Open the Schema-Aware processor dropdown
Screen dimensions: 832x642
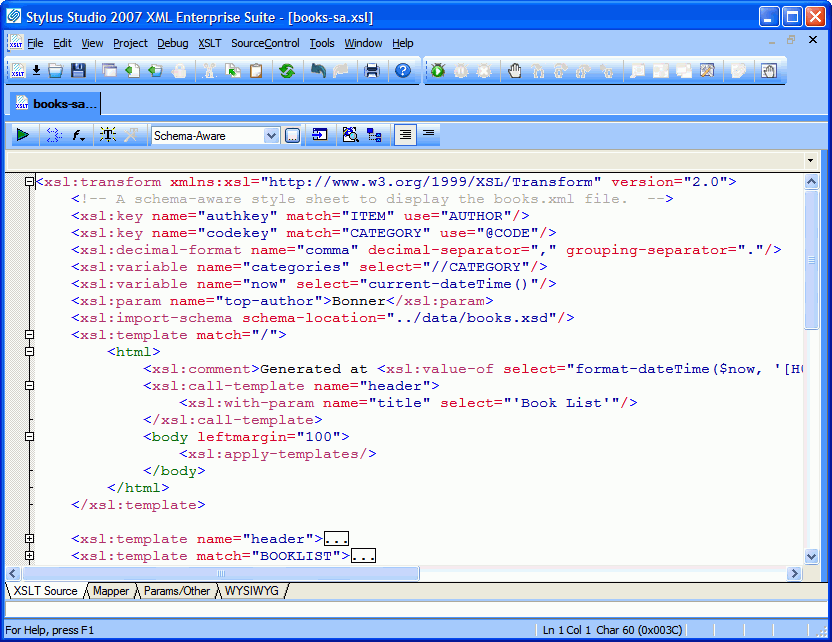tap(270, 135)
